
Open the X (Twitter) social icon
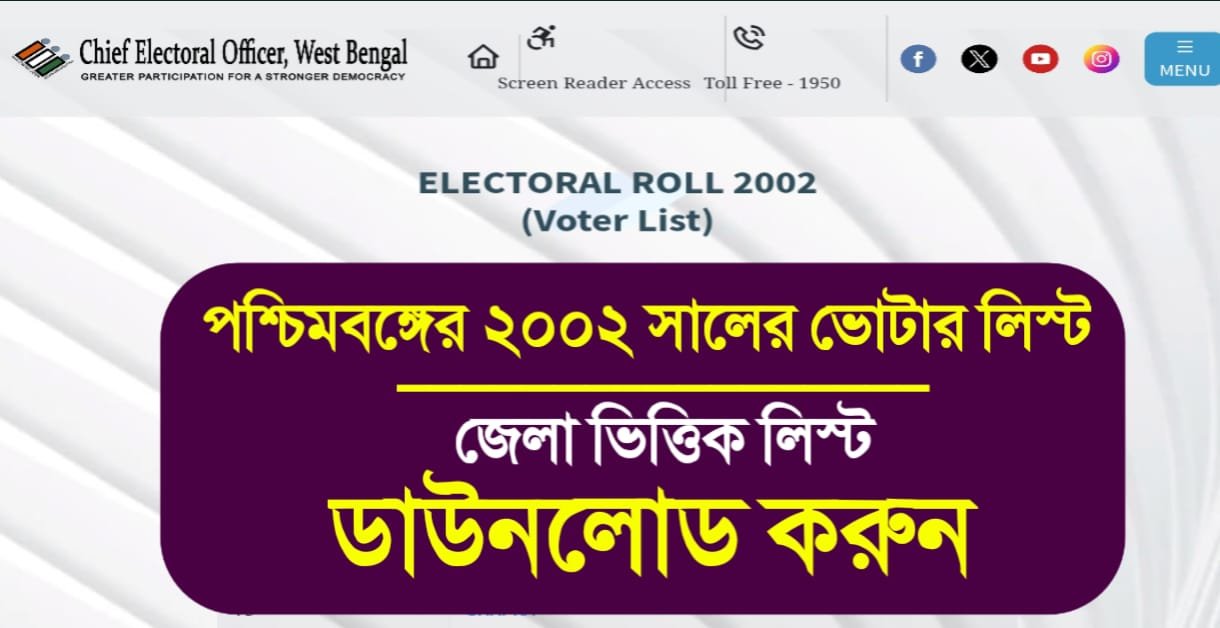pyautogui.click(x=979, y=59)
